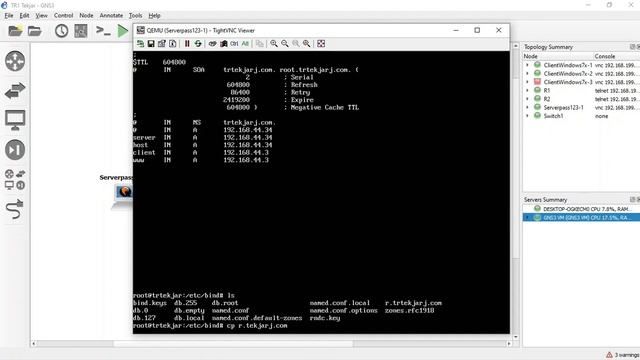Click the TightVNC save session icon
The width and height of the screenshot is (640, 360).
tap(151, 44)
